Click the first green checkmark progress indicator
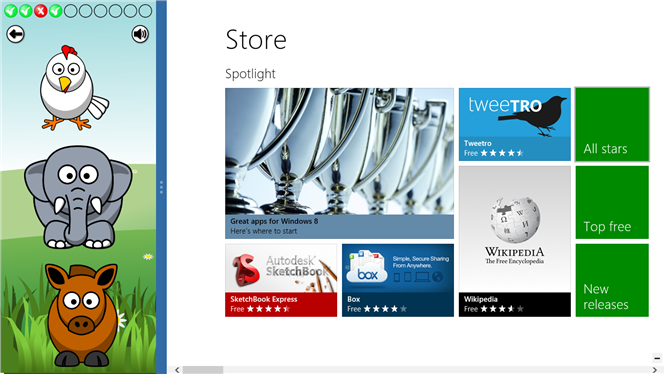This screenshot has height=374, width=665. coord(11,11)
